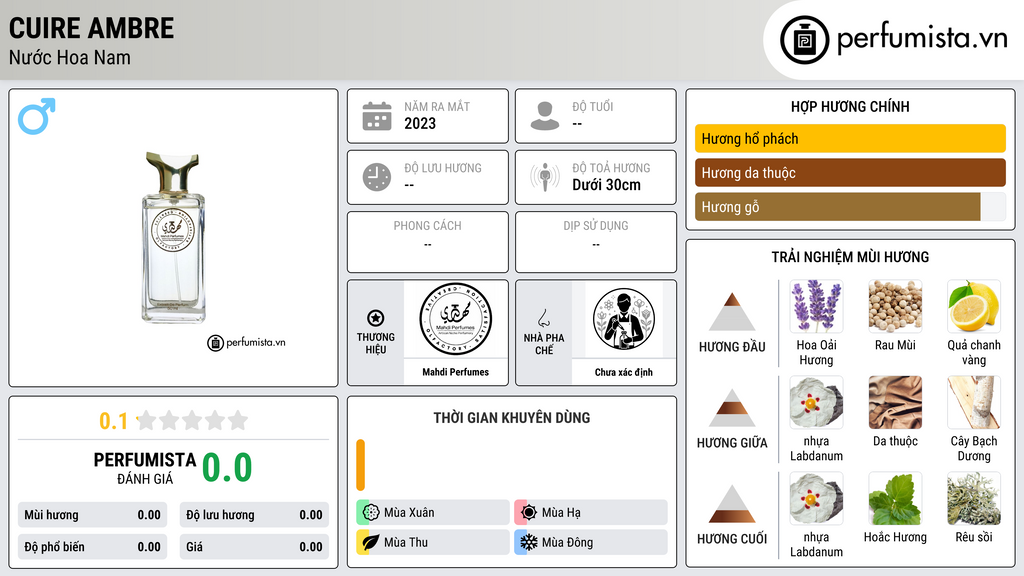Click the Độ lưu hương 0.00 score row
The height and width of the screenshot is (576, 1024).
point(254,515)
